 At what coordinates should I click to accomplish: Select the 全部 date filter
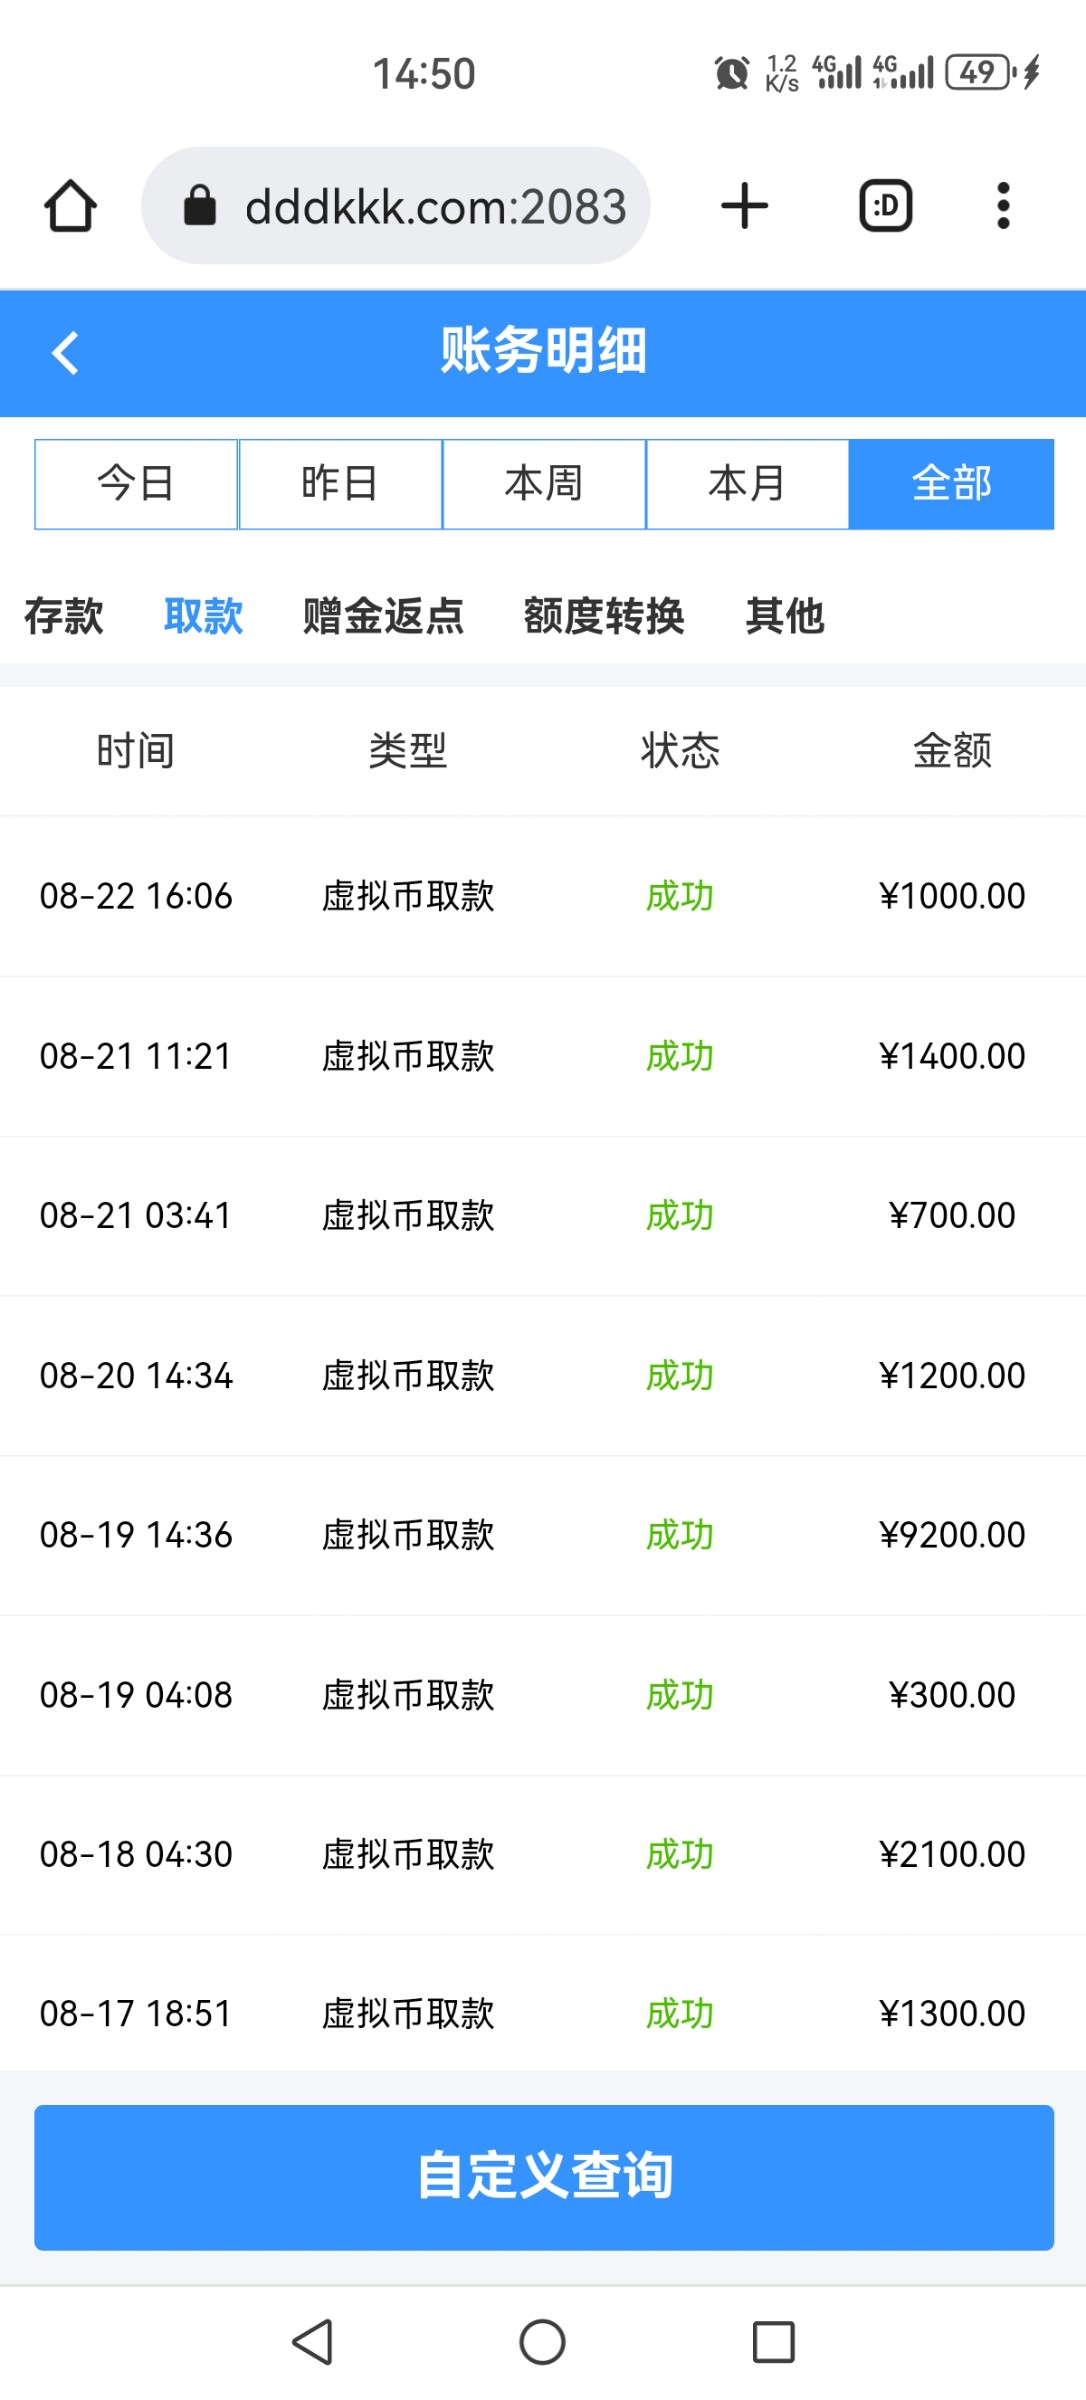(x=951, y=484)
